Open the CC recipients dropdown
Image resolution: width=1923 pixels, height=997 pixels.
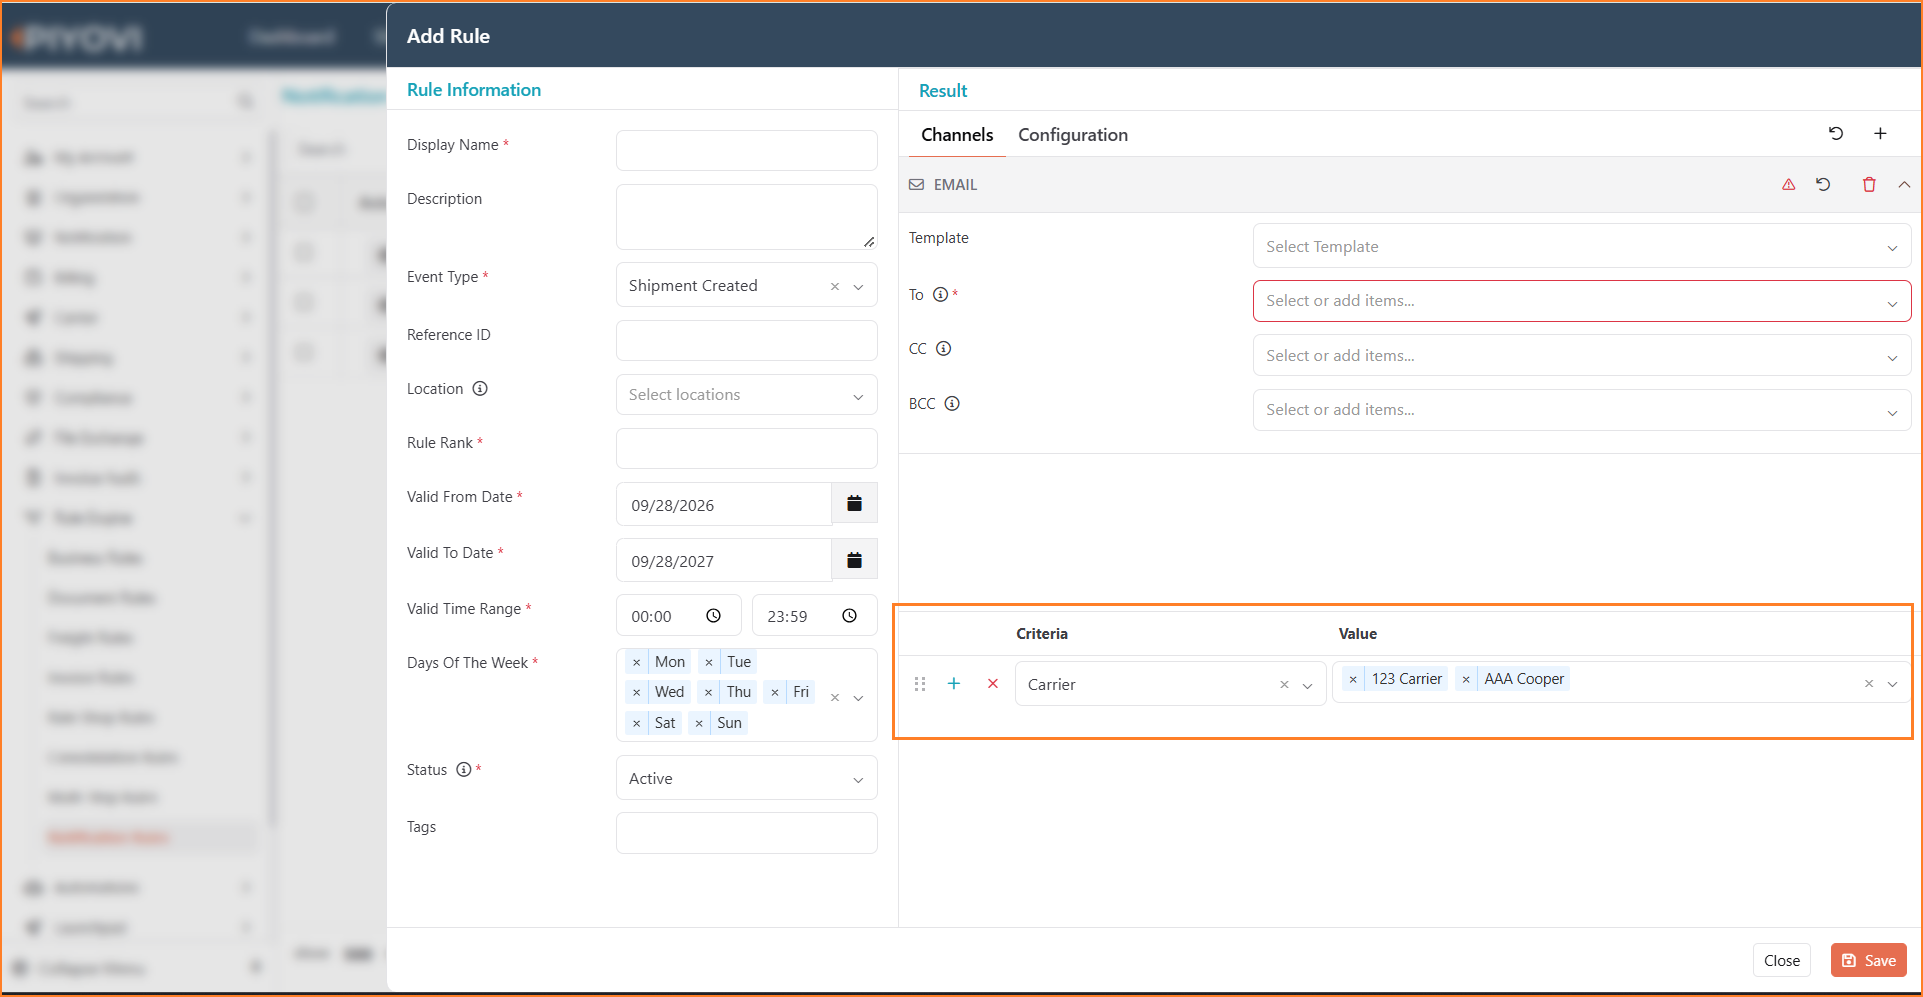coord(1581,356)
